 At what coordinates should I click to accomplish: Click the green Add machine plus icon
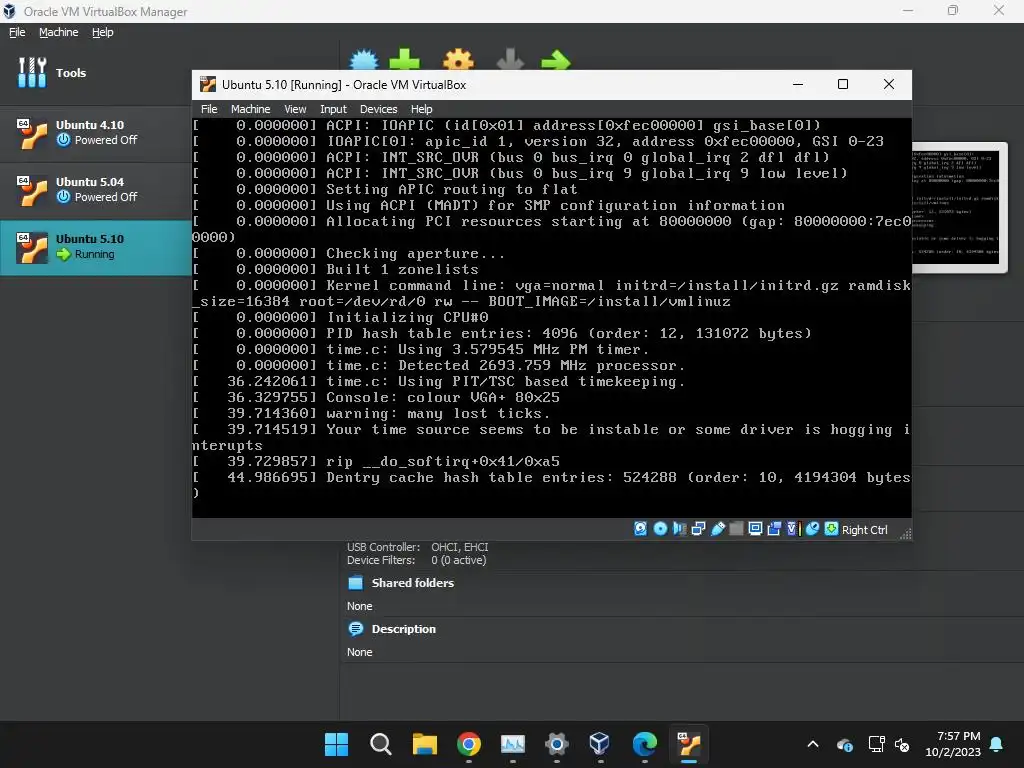(404, 59)
